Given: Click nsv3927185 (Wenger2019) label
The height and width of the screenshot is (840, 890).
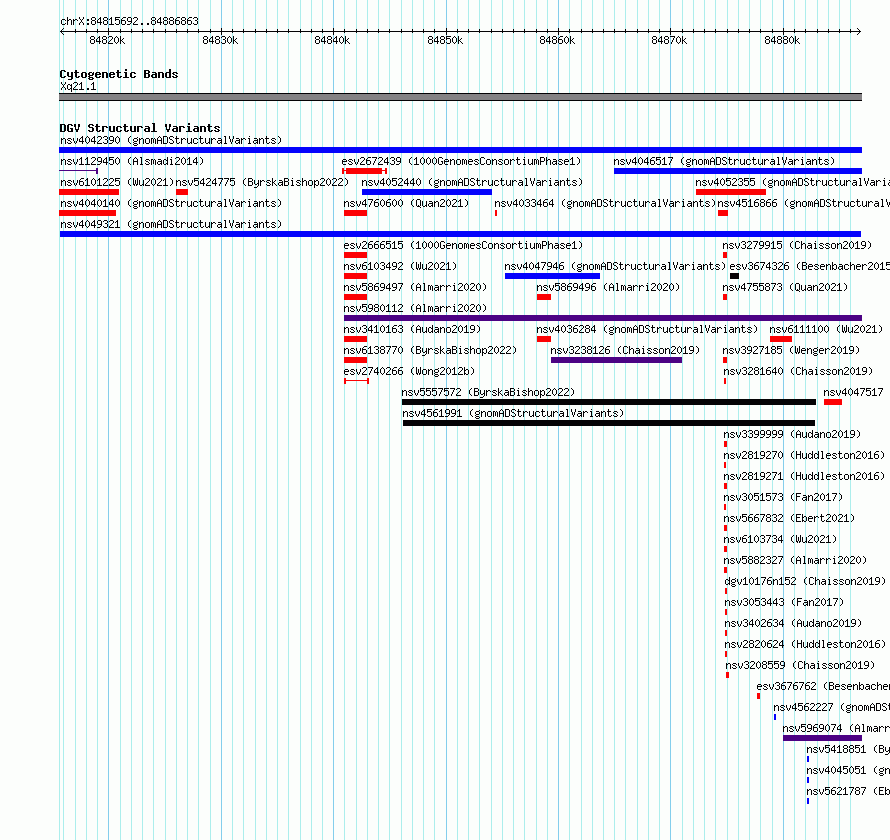Looking at the screenshot, I should click(791, 350).
